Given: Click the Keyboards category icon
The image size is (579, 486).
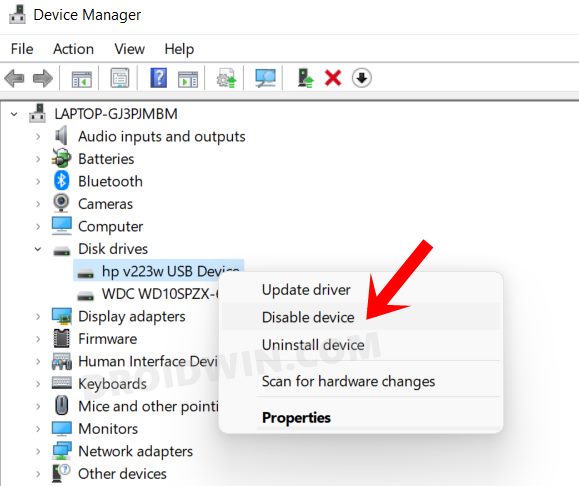Looking at the screenshot, I should click(62, 383).
